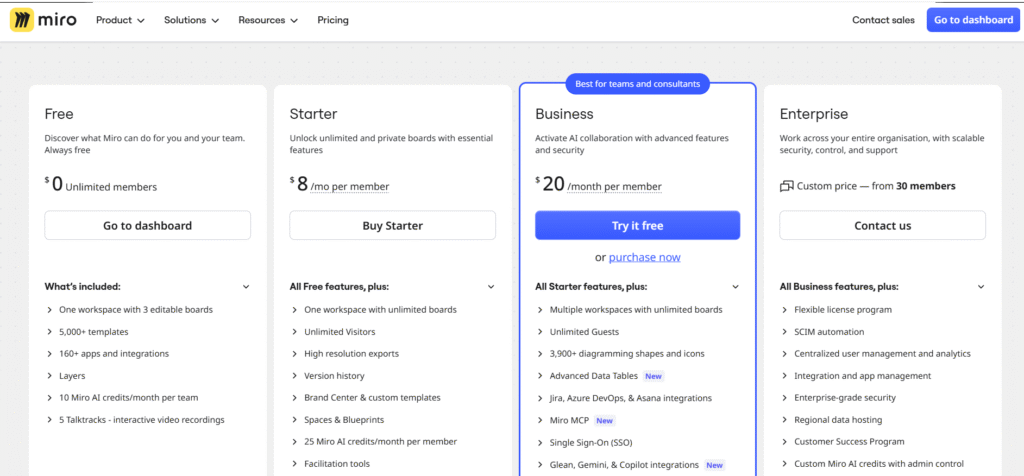1024x476 pixels.
Task: Click the Contact sales link
Action: [883, 20]
